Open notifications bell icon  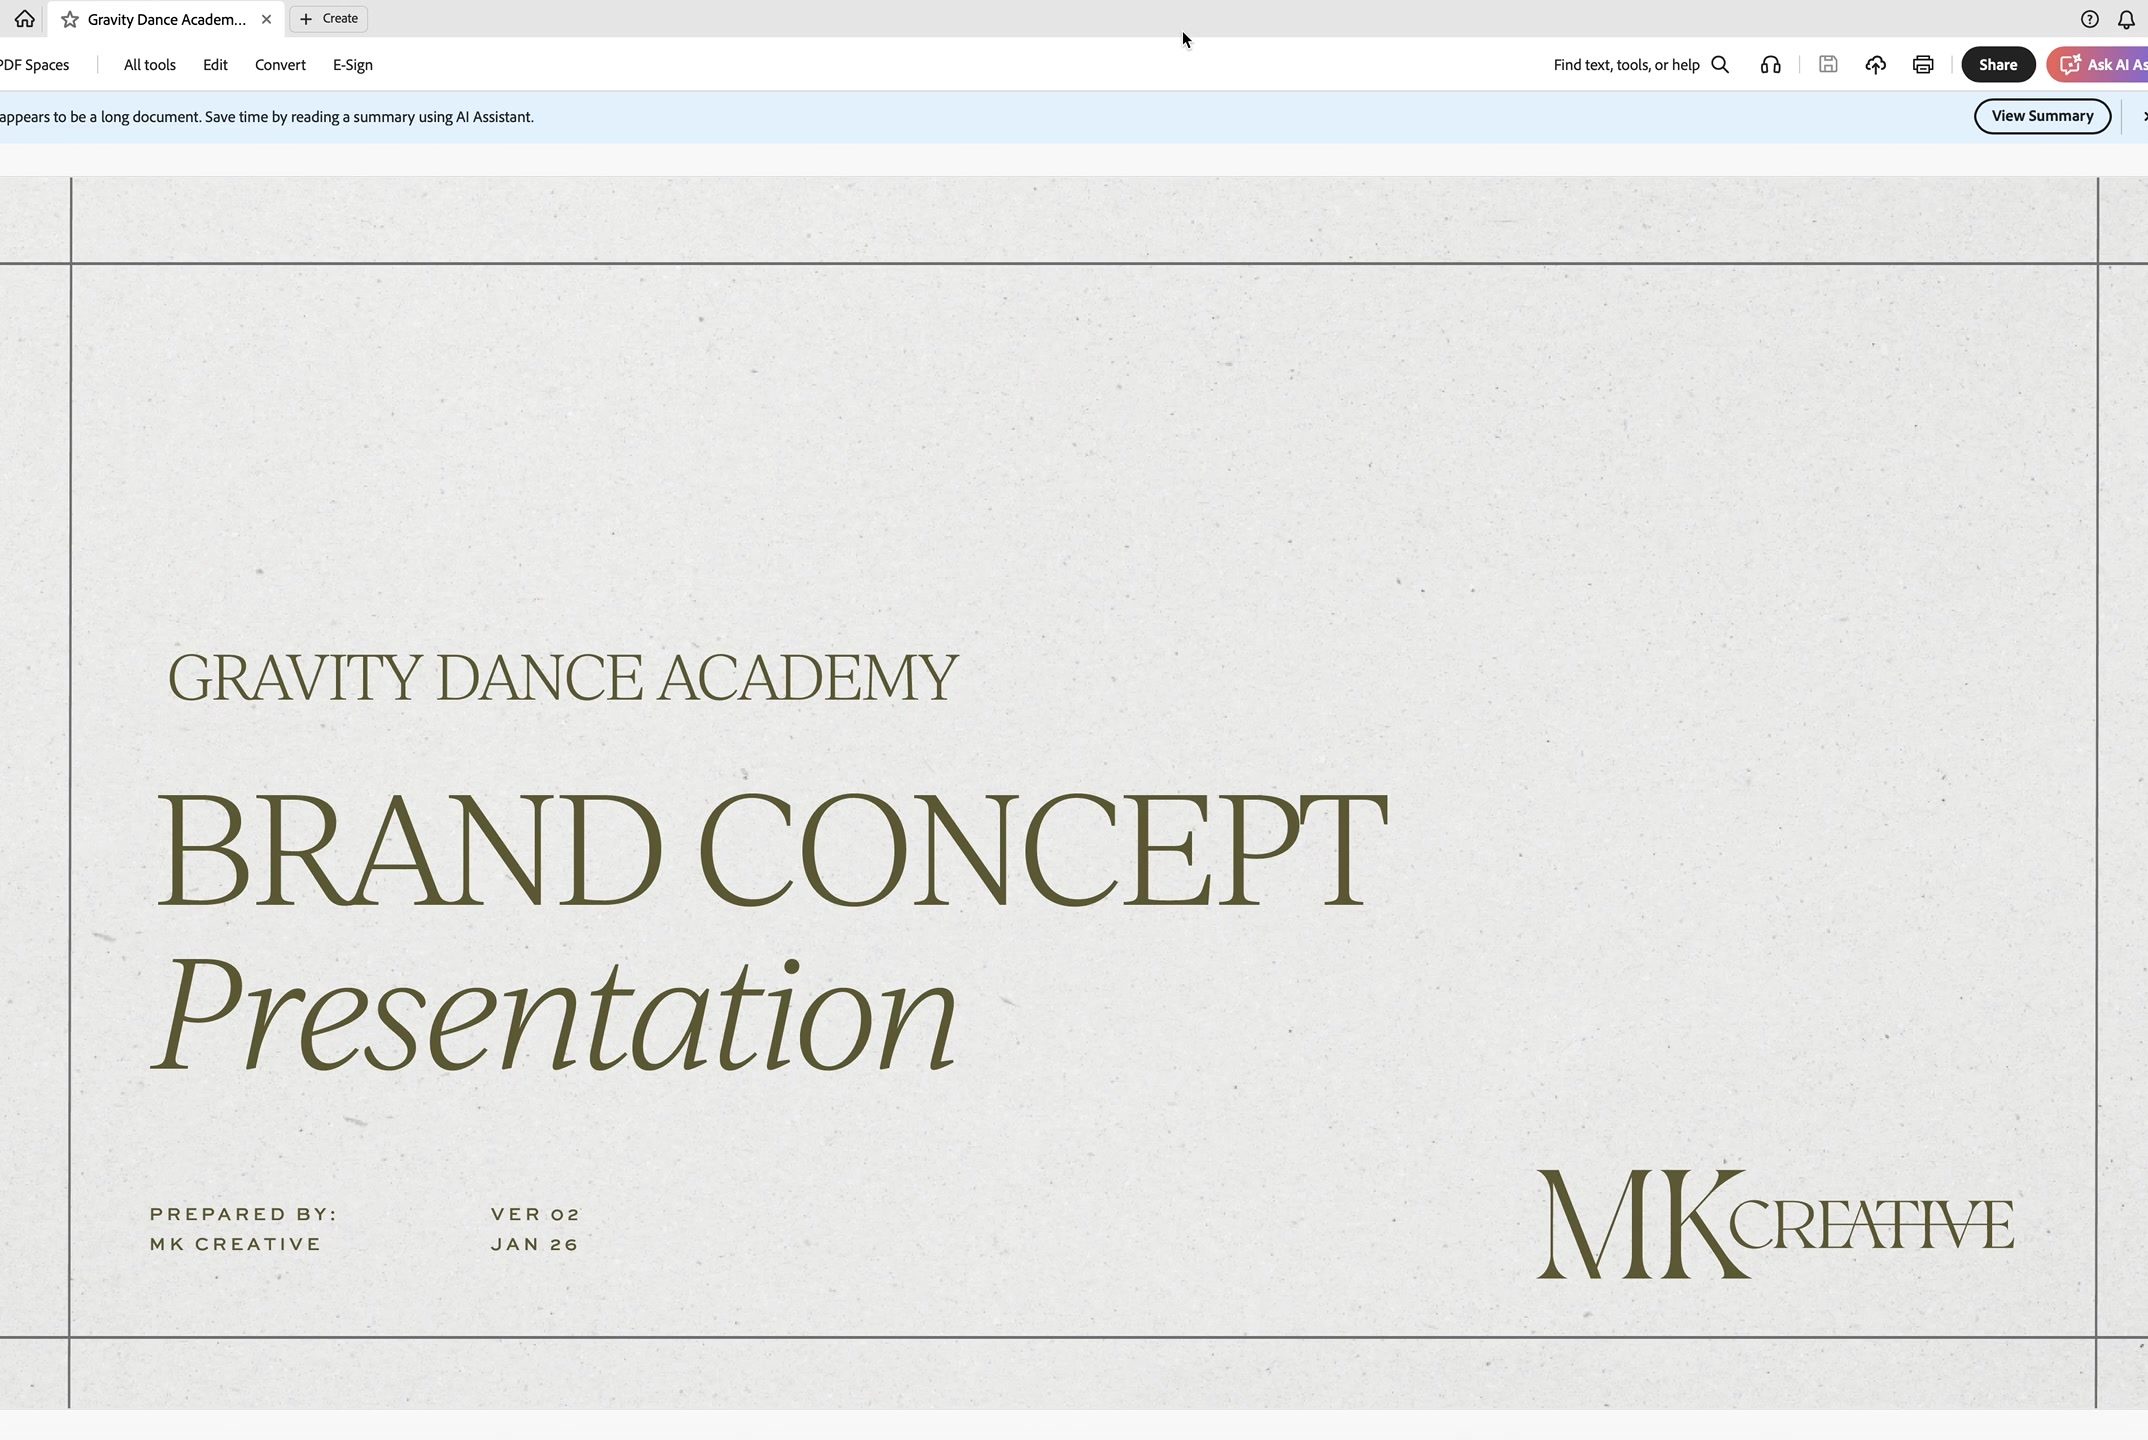(2126, 19)
